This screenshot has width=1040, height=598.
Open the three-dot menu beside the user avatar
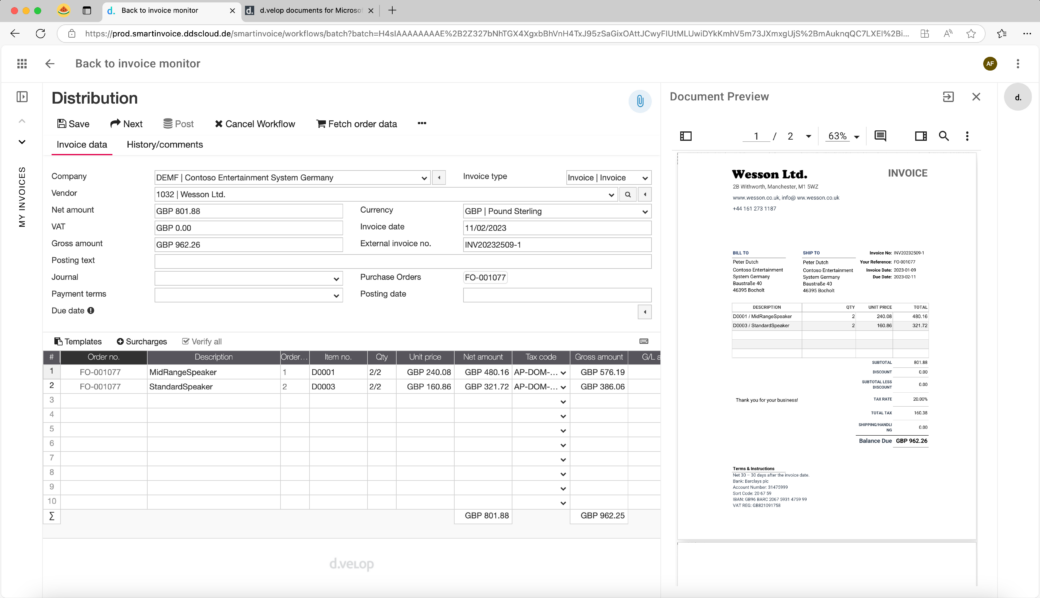point(1017,64)
